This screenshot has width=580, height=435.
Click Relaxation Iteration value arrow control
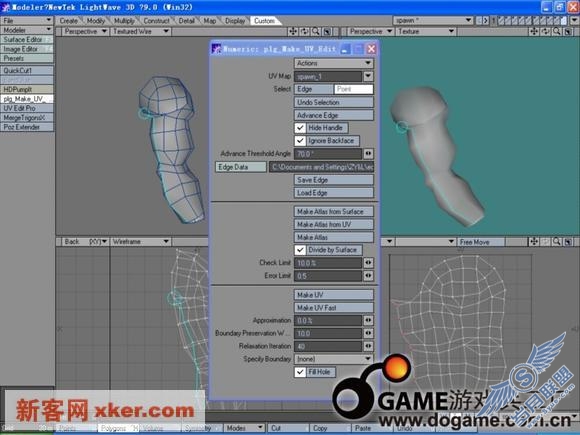pos(368,346)
